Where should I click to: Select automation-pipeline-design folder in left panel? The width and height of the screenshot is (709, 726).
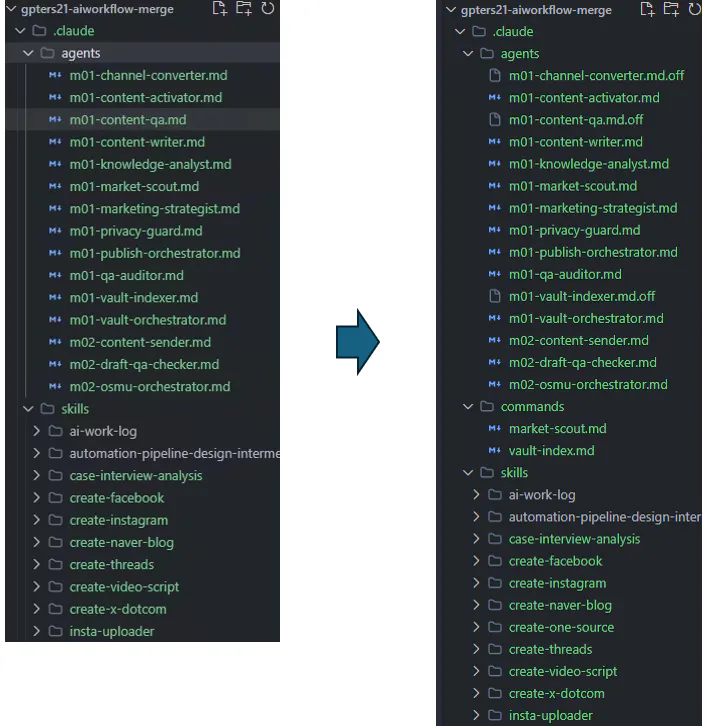(x=175, y=453)
